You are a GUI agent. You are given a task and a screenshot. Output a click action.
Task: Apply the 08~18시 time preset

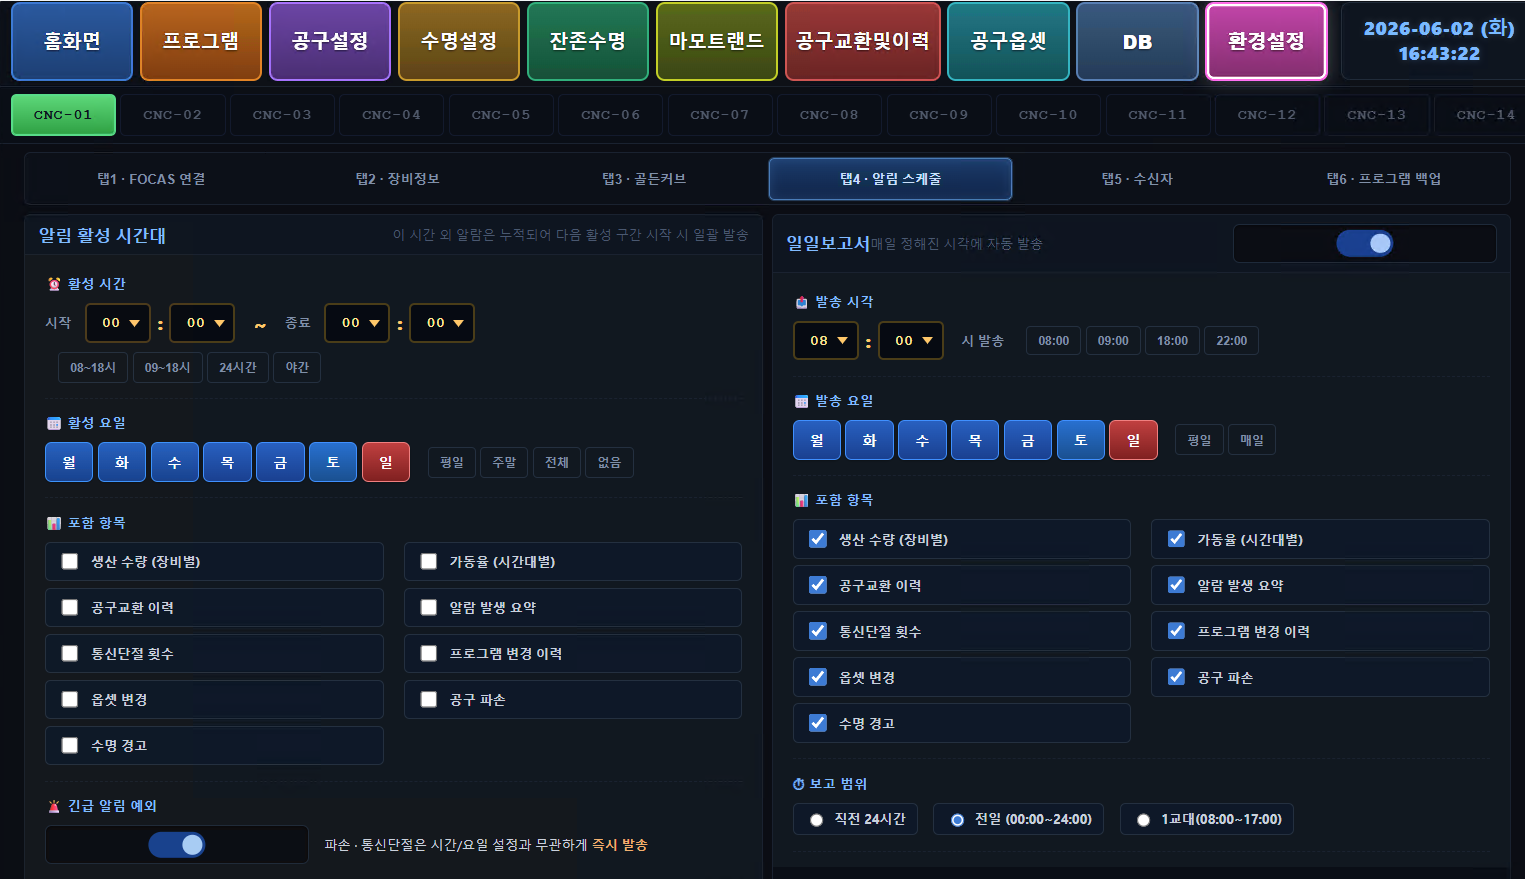(93, 367)
